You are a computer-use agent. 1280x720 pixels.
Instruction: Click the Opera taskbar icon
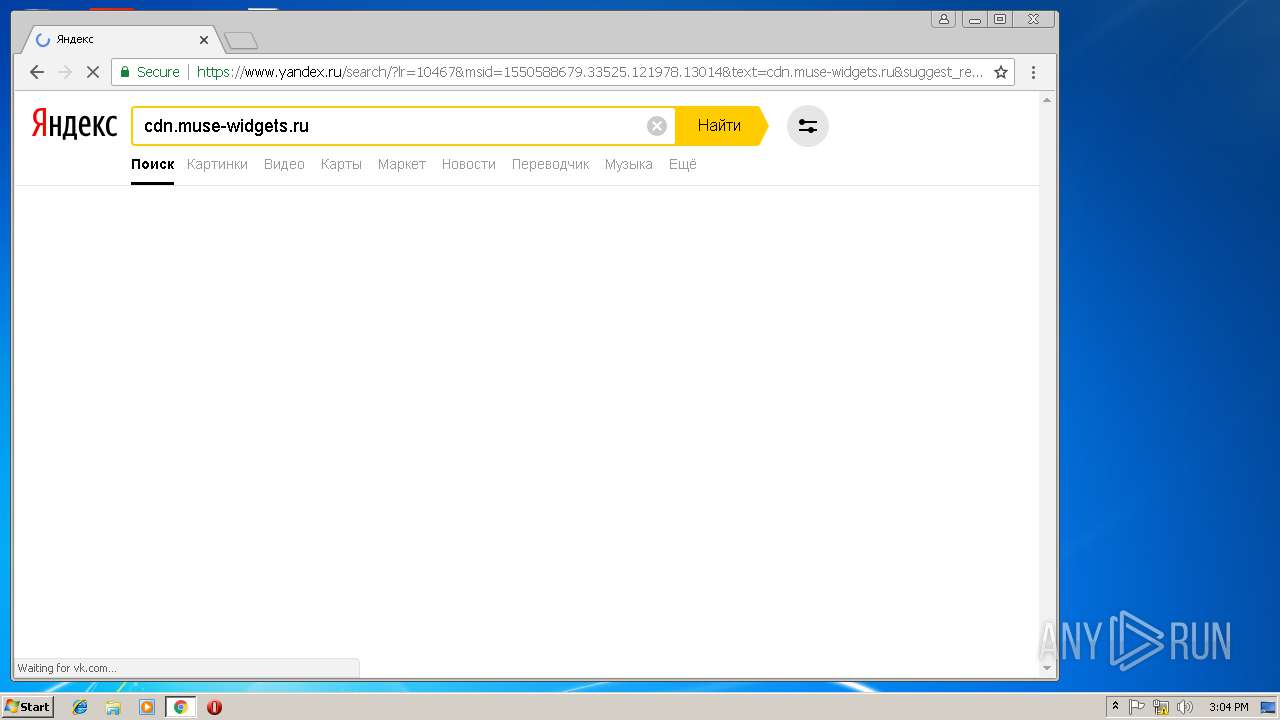(x=214, y=707)
